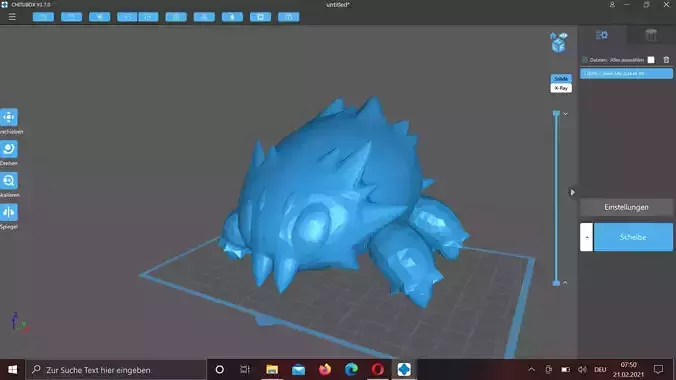Select the Drehen (rotate) tool
The image size is (676, 380).
click(9, 149)
